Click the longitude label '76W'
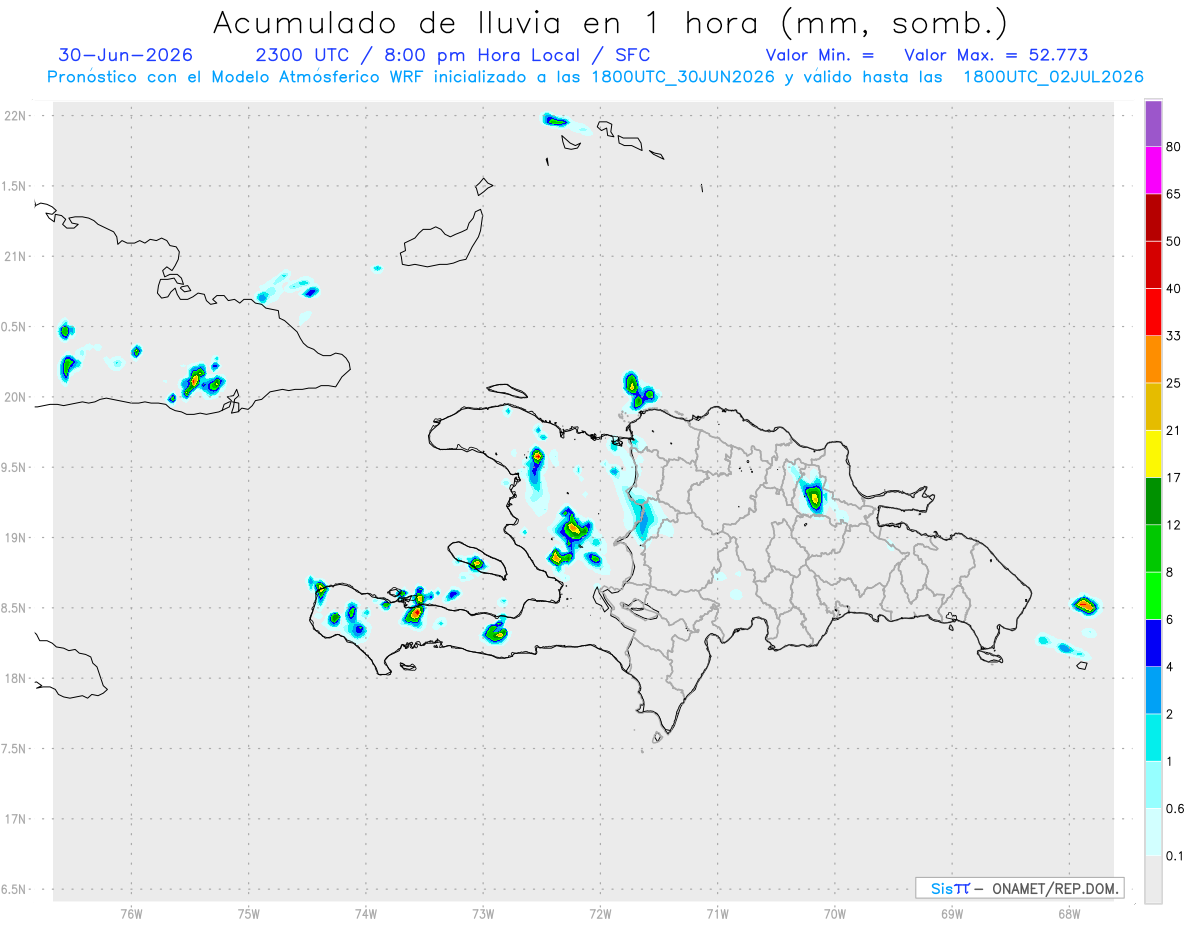1200x927 pixels. pyautogui.click(x=131, y=913)
